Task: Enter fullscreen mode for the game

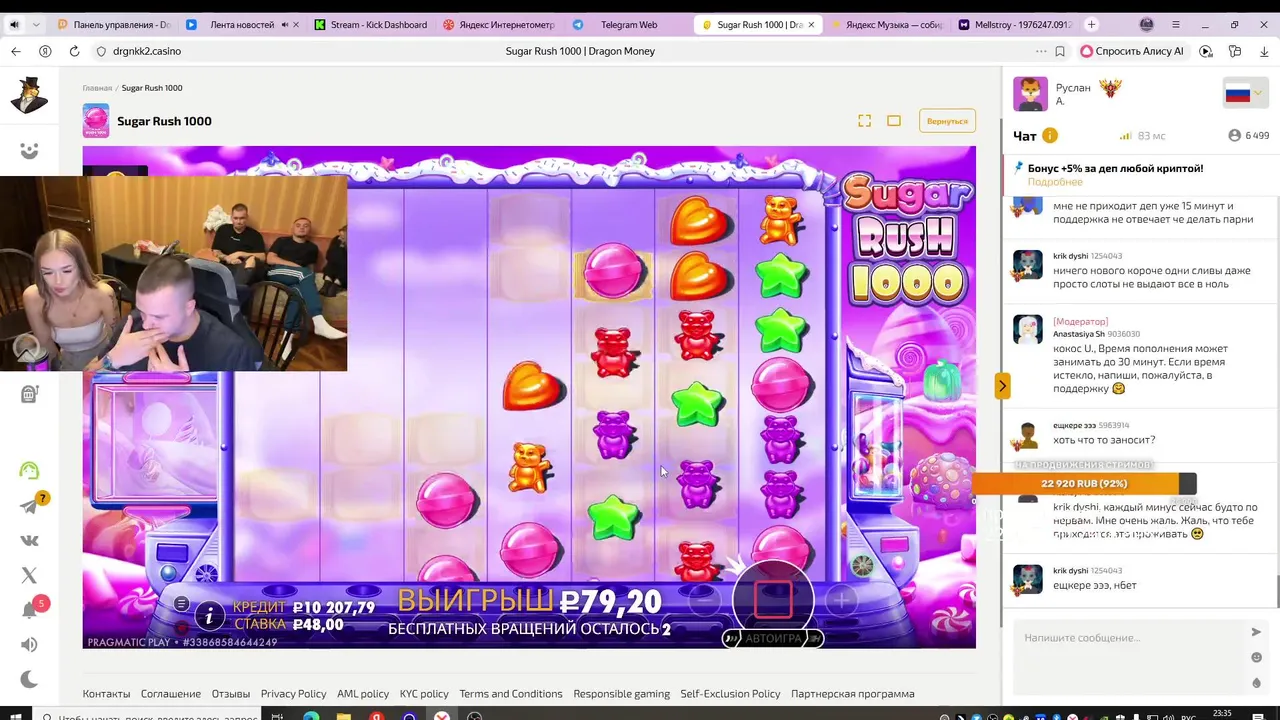Action: click(864, 121)
